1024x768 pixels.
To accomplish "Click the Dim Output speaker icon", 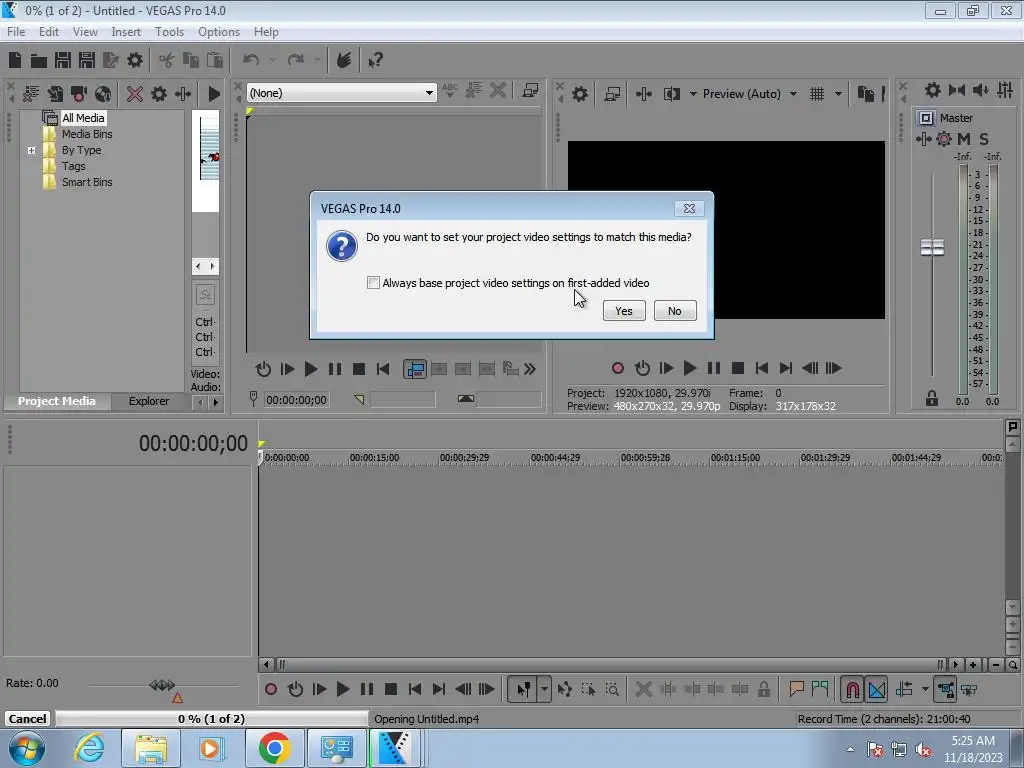I will (x=981, y=90).
